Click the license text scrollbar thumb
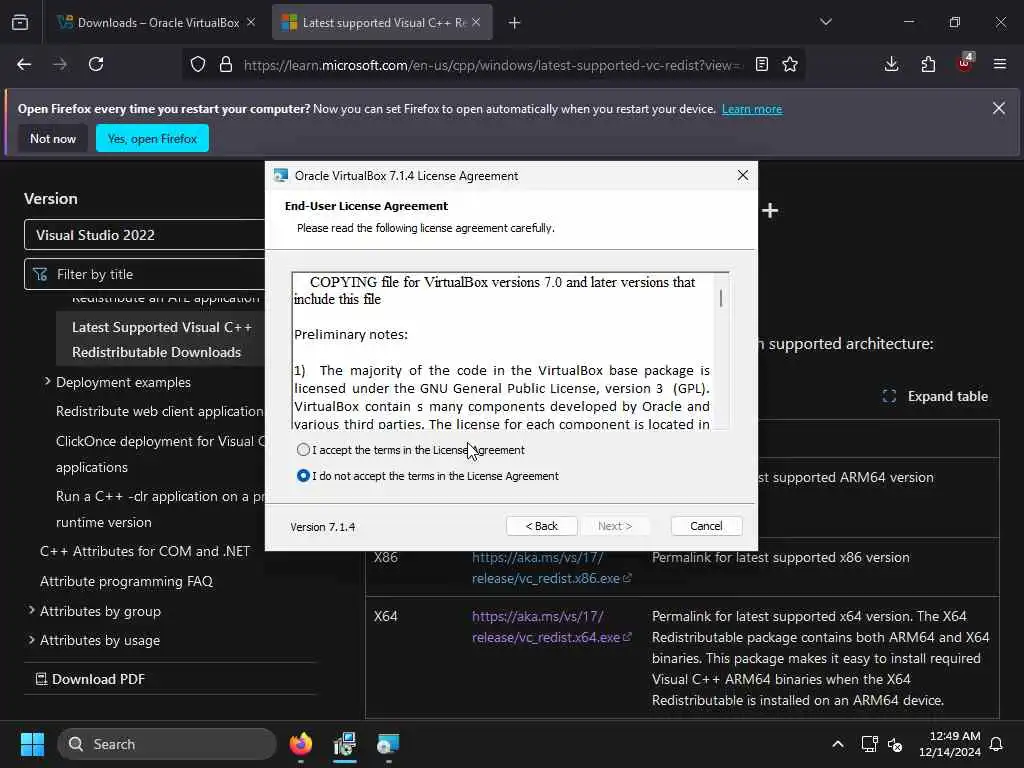This screenshot has width=1024, height=768. coord(721,298)
